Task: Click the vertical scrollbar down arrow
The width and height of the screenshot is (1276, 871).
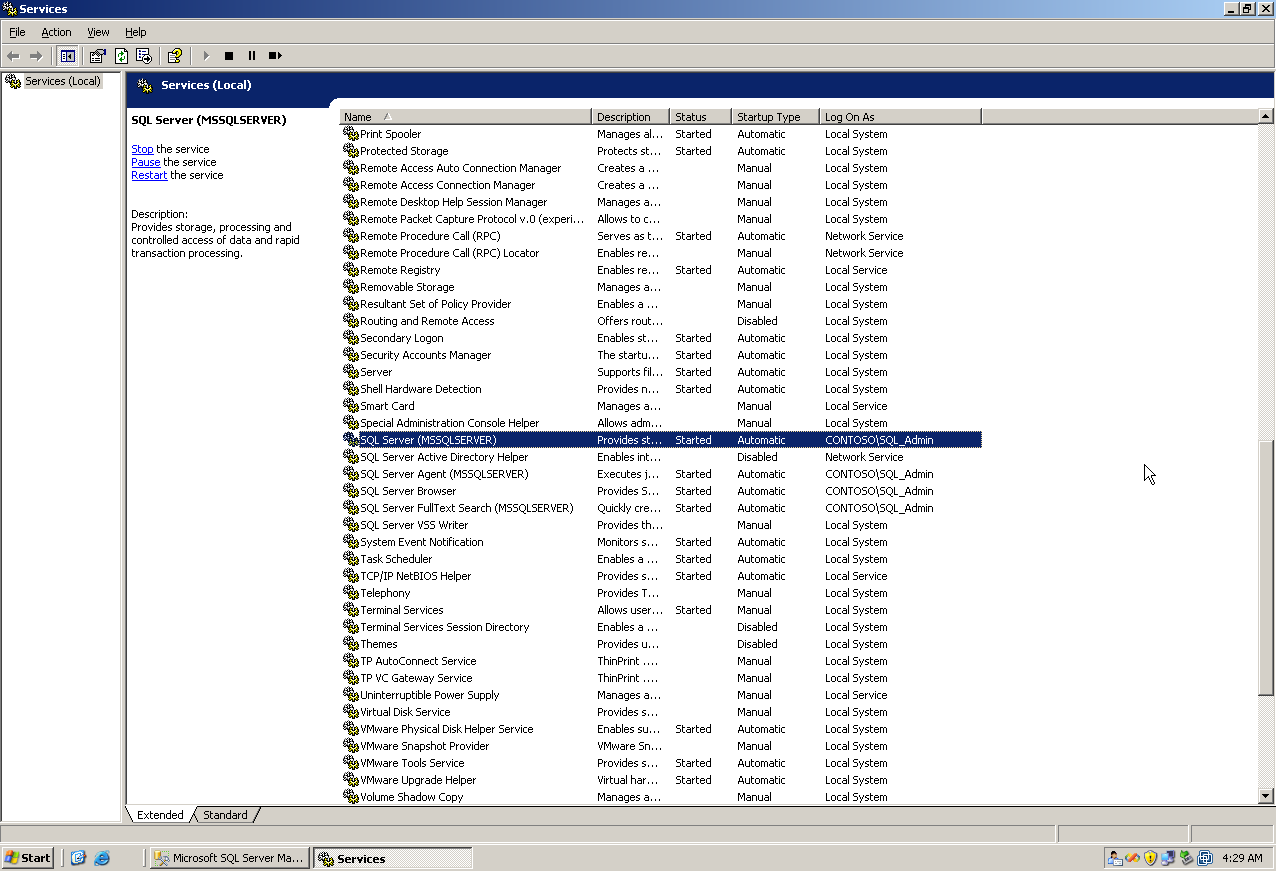Action: (1266, 796)
